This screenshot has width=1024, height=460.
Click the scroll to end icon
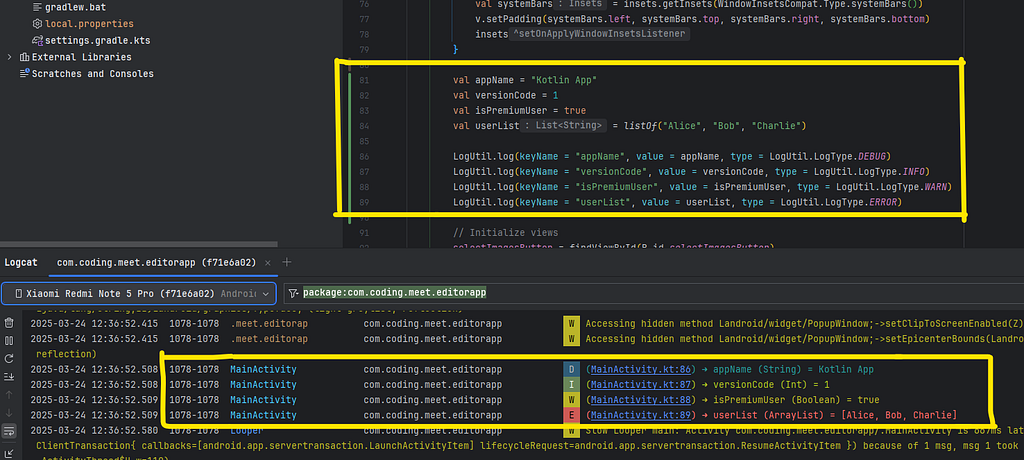pos(9,376)
